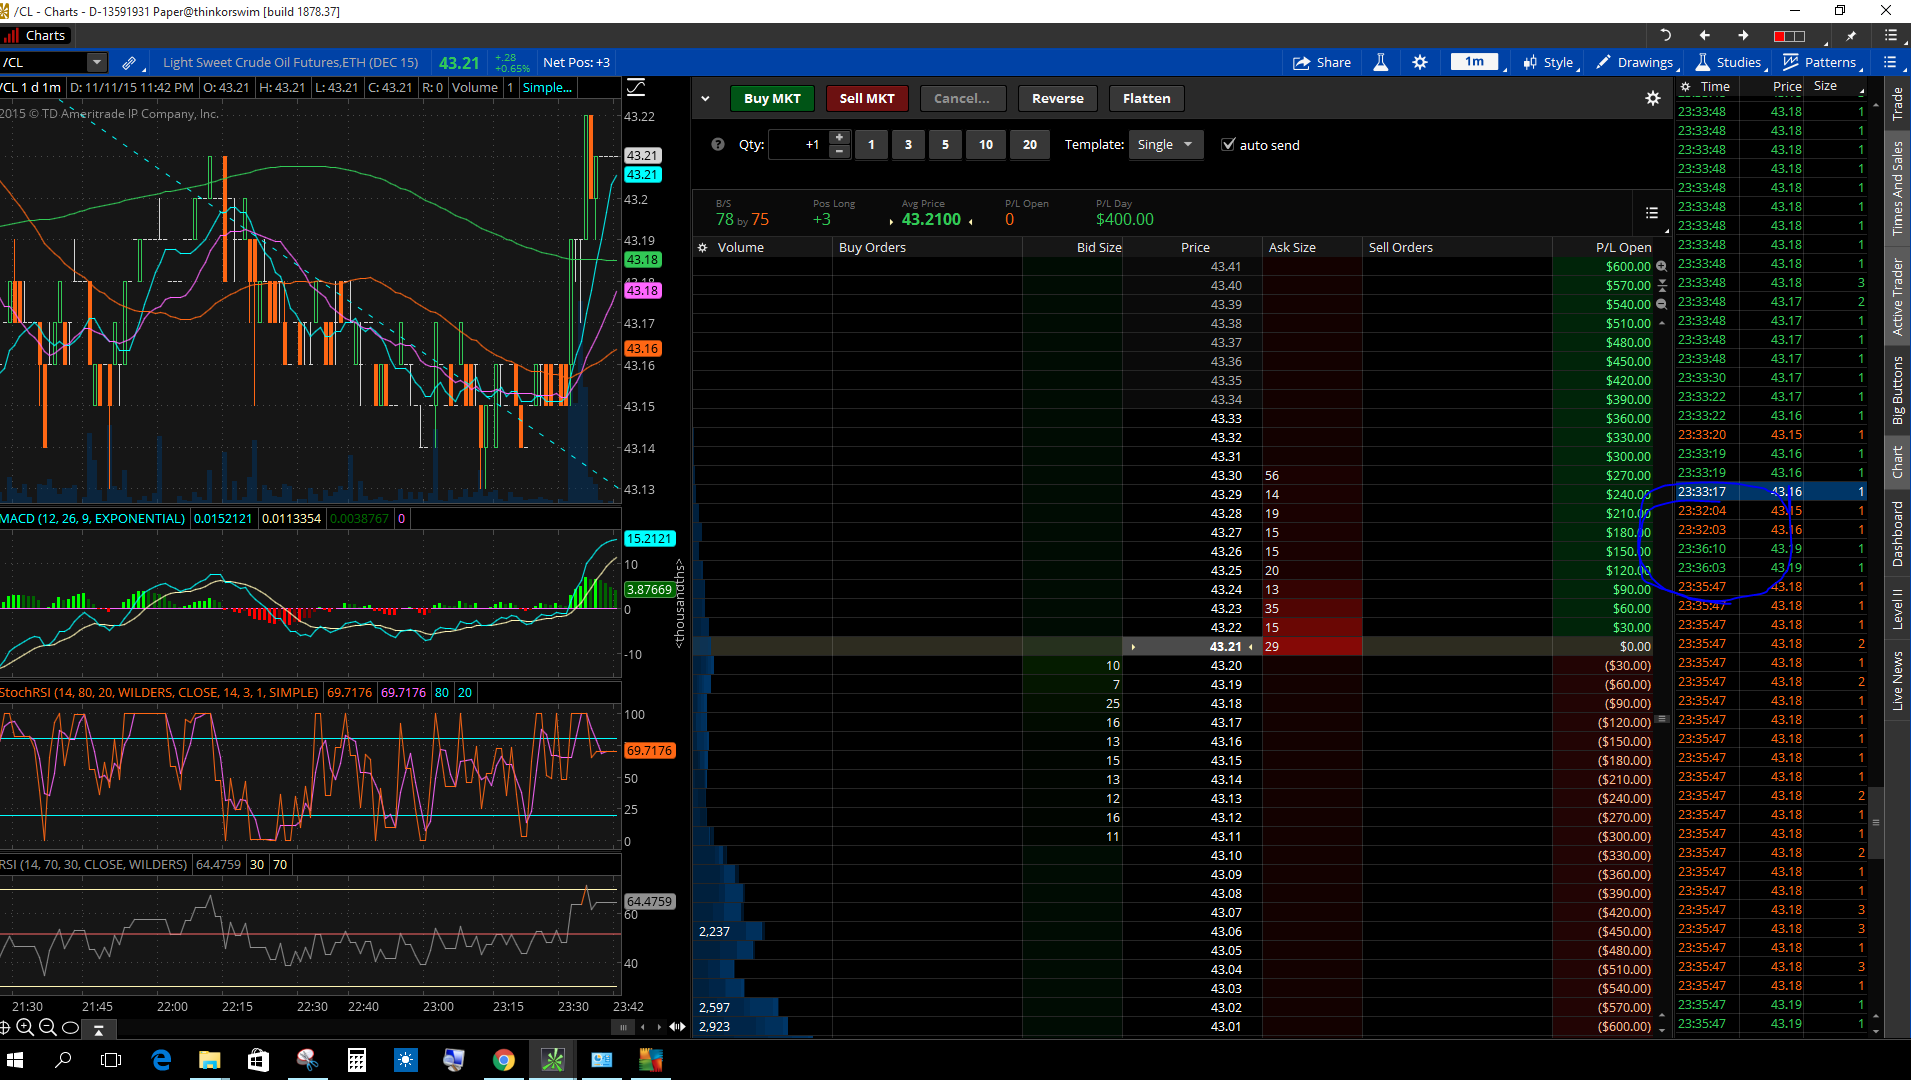Image resolution: width=1911 pixels, height=1080 pixels.
Task: Toggle the chart lower panel collapse button
Action: tap(98, 1028)
